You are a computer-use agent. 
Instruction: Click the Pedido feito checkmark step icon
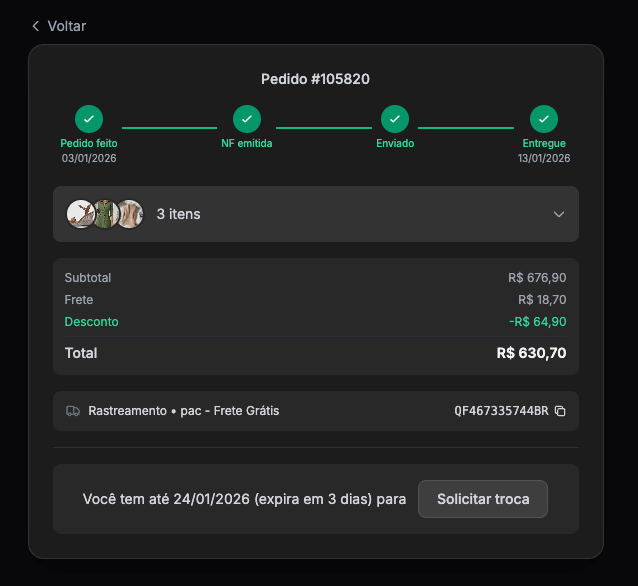89,119
